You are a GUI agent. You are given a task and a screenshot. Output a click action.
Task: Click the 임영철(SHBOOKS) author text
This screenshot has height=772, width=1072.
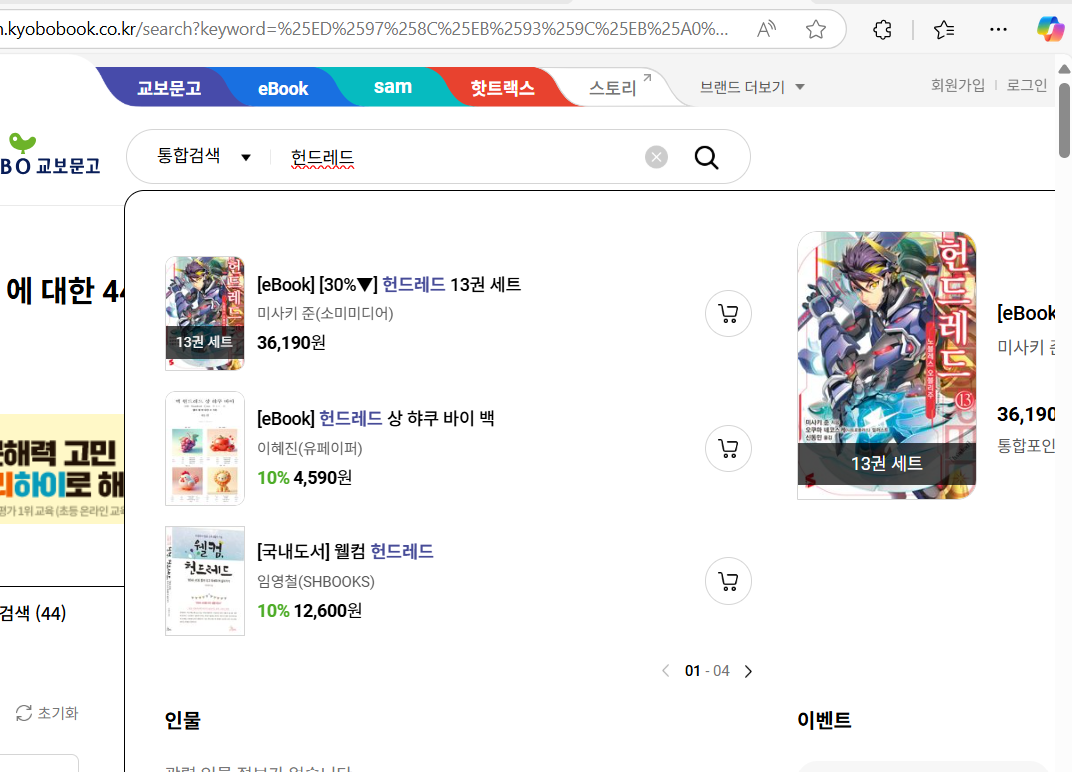[316, 581]
